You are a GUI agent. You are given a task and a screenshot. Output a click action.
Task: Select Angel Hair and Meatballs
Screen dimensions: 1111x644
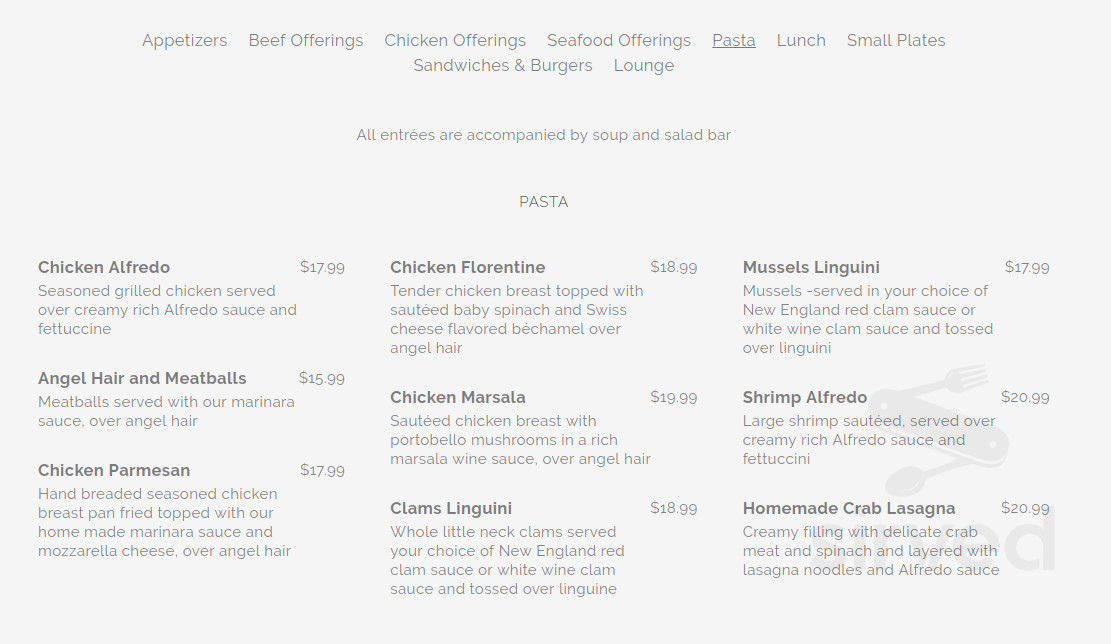point(142,378)
